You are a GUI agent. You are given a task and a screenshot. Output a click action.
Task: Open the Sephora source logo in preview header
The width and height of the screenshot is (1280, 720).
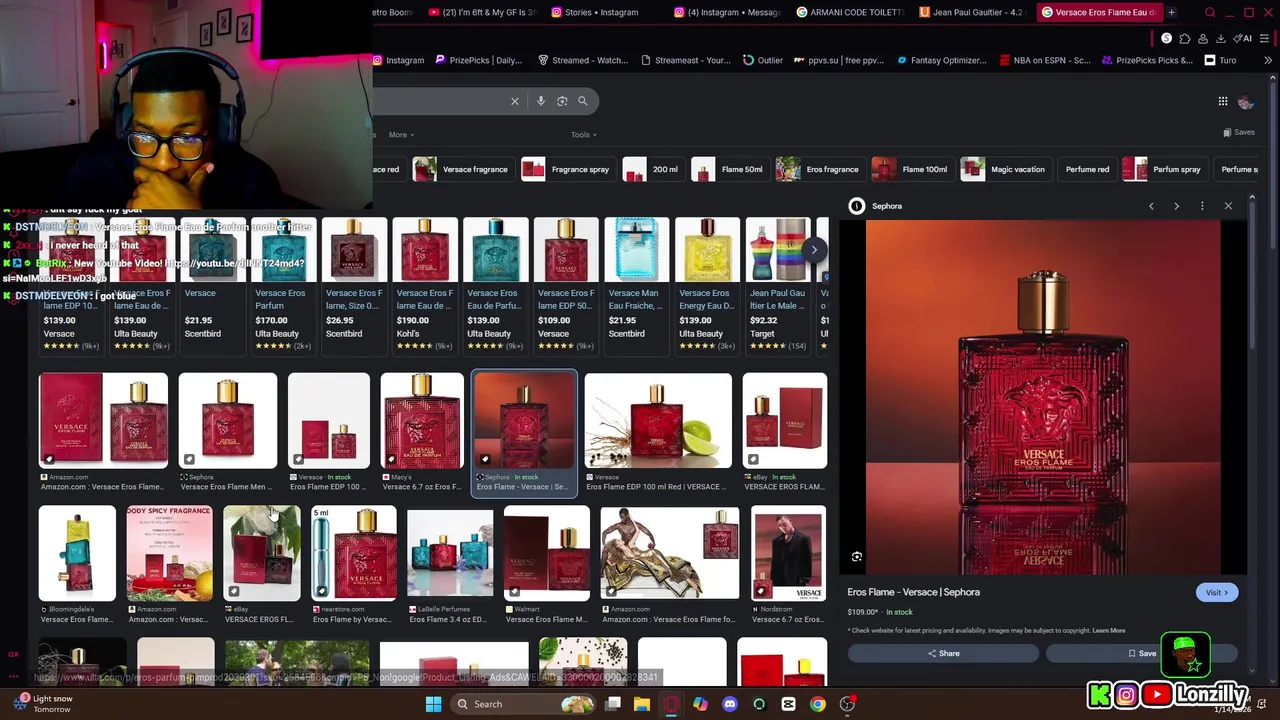(x=857, y=206)
